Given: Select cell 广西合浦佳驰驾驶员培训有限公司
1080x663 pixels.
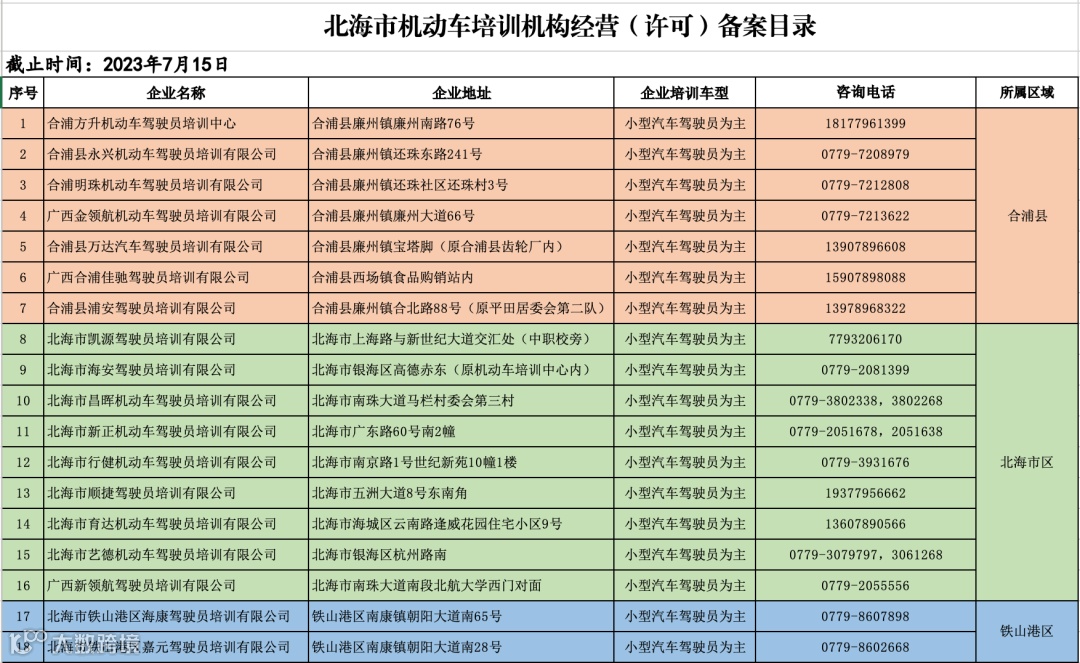Looking at the screenshot, I should coord(176,278).
